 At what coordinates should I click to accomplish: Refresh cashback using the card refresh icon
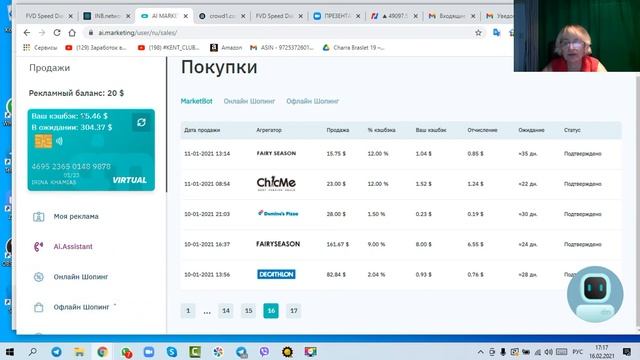click(x=141, y=122)
